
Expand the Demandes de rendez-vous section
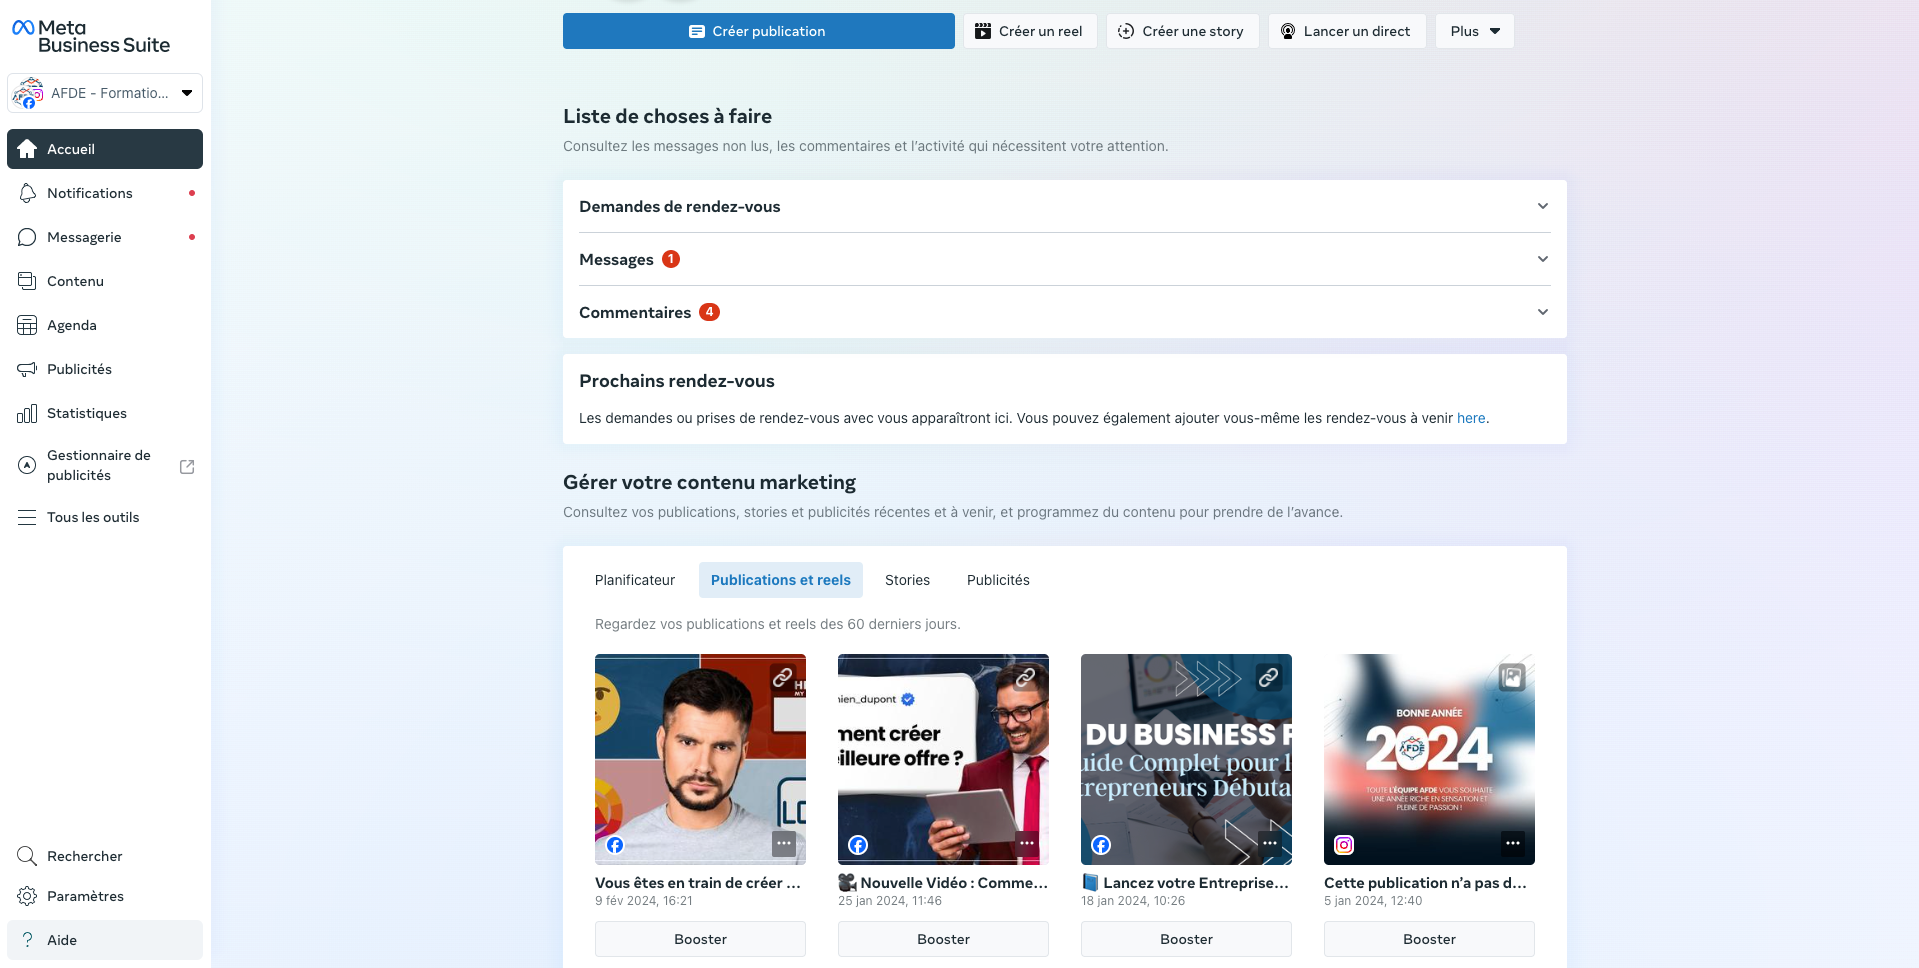1543,206
